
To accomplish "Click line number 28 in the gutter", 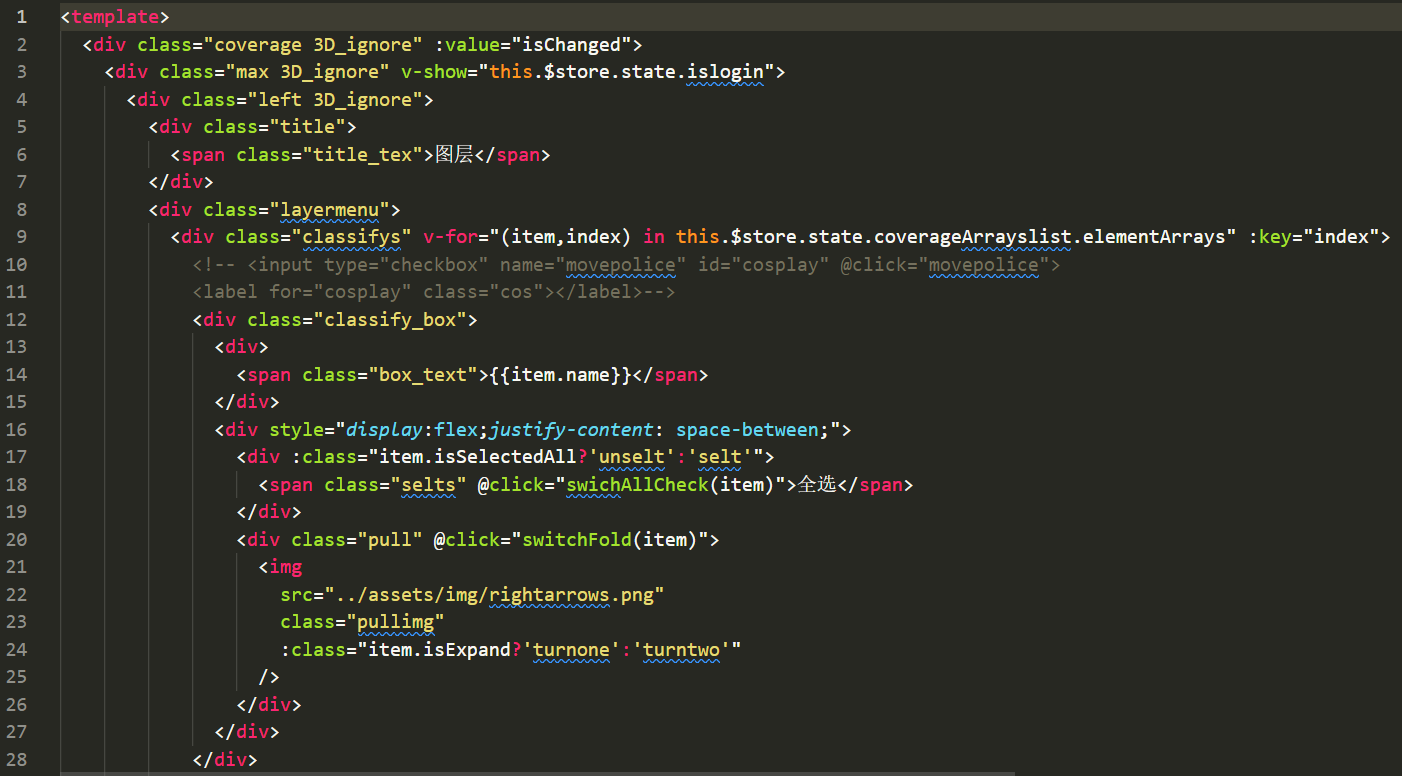I will tap(16, 760).
